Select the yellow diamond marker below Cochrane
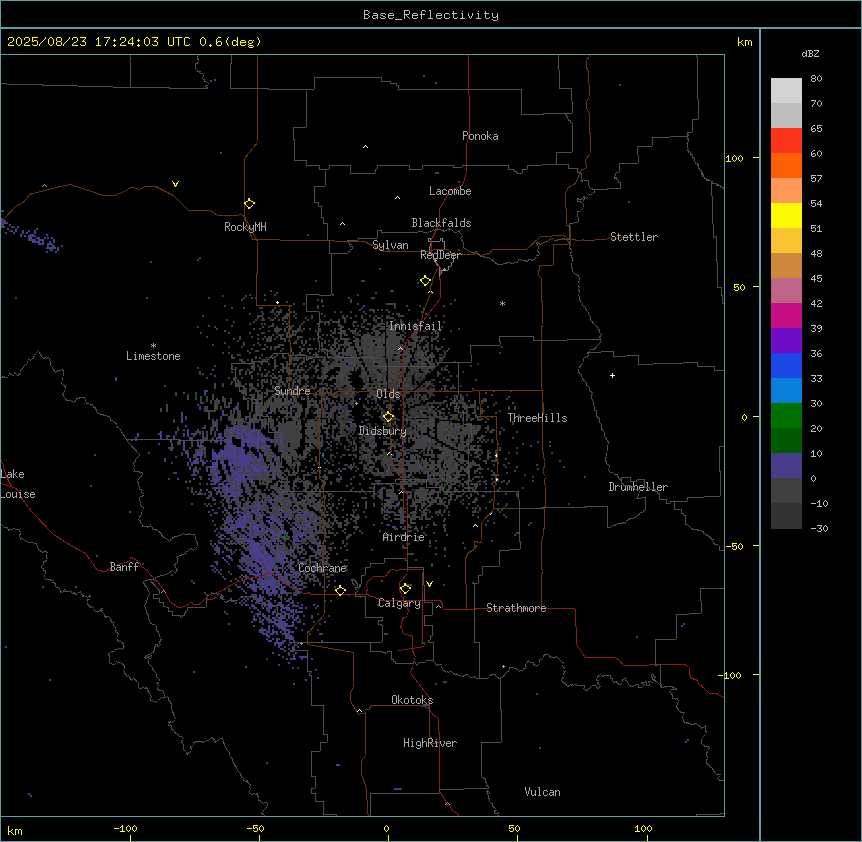 [x=340, y=591]
